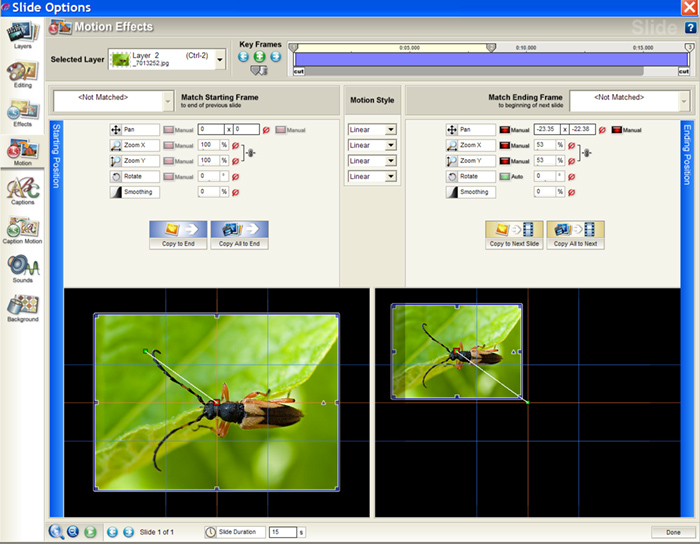The width and height of the screenshot is (700, 544).
Task: Add a new key frame
Action: tap(259, 57)
